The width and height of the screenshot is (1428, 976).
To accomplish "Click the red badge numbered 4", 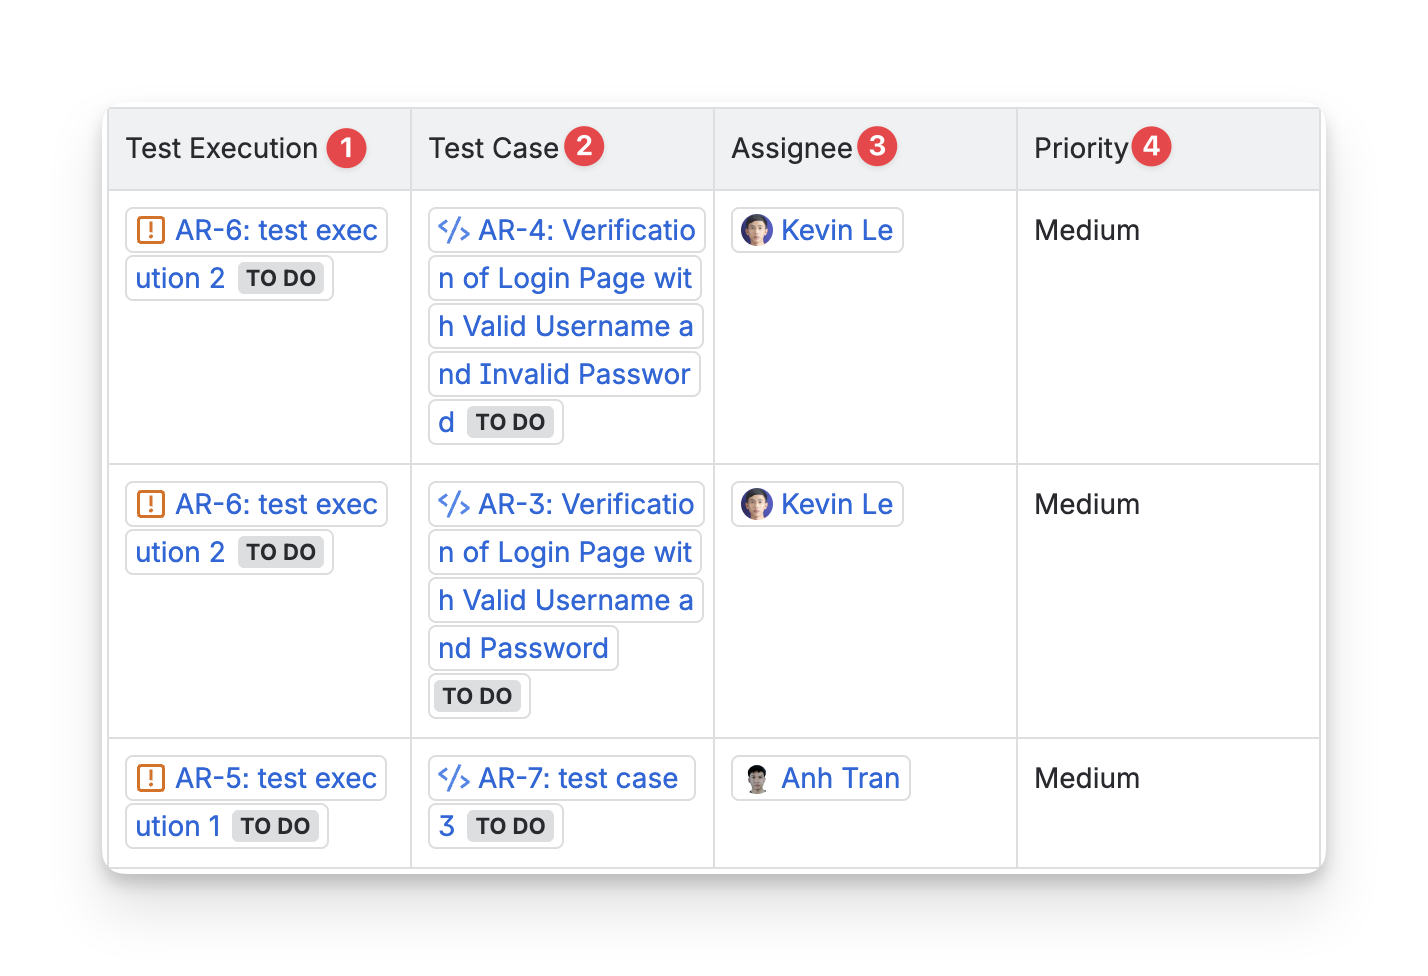I will pos(1151,147).
